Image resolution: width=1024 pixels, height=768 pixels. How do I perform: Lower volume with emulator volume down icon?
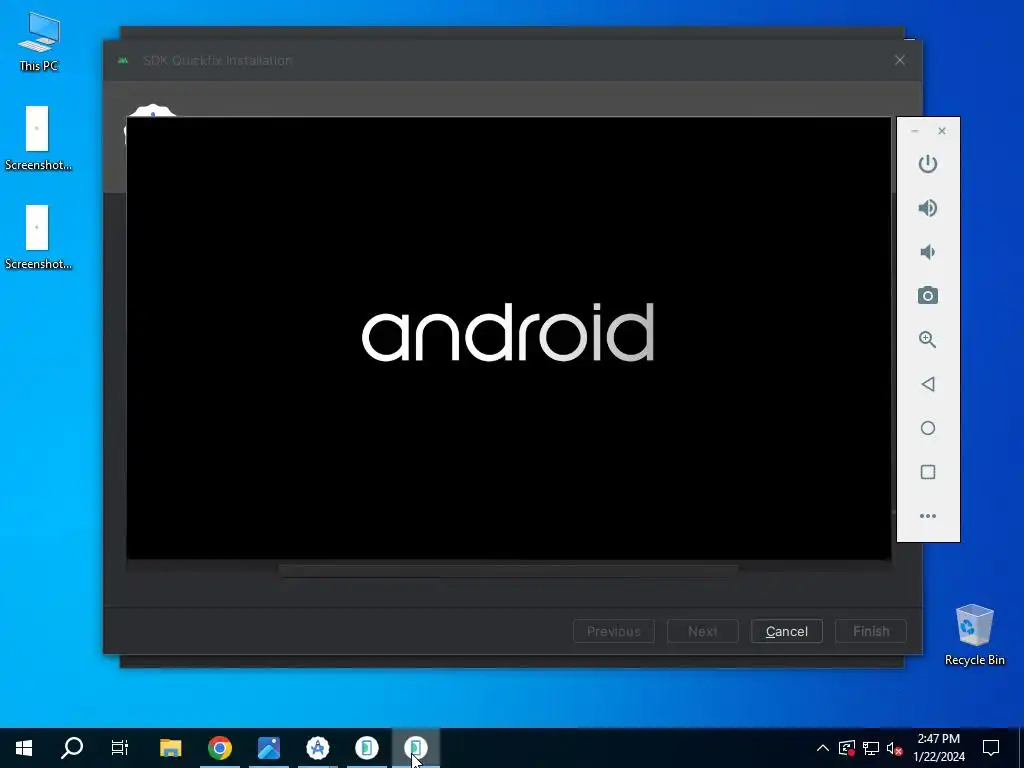coord(927,252)
